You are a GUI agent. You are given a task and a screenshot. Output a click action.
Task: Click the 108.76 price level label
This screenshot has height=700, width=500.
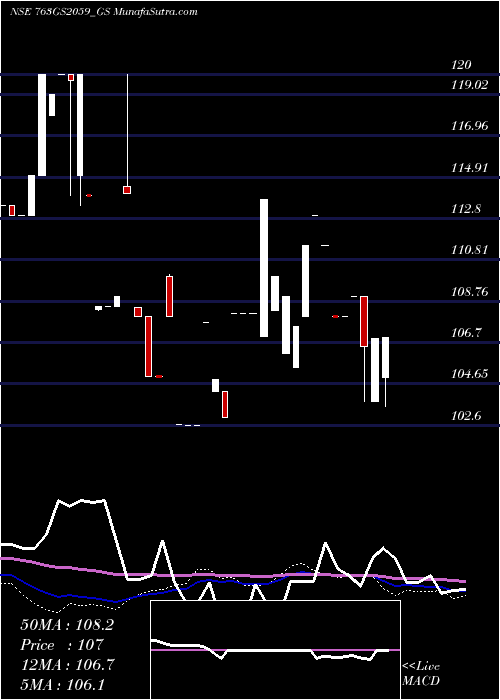pos(469,292)
